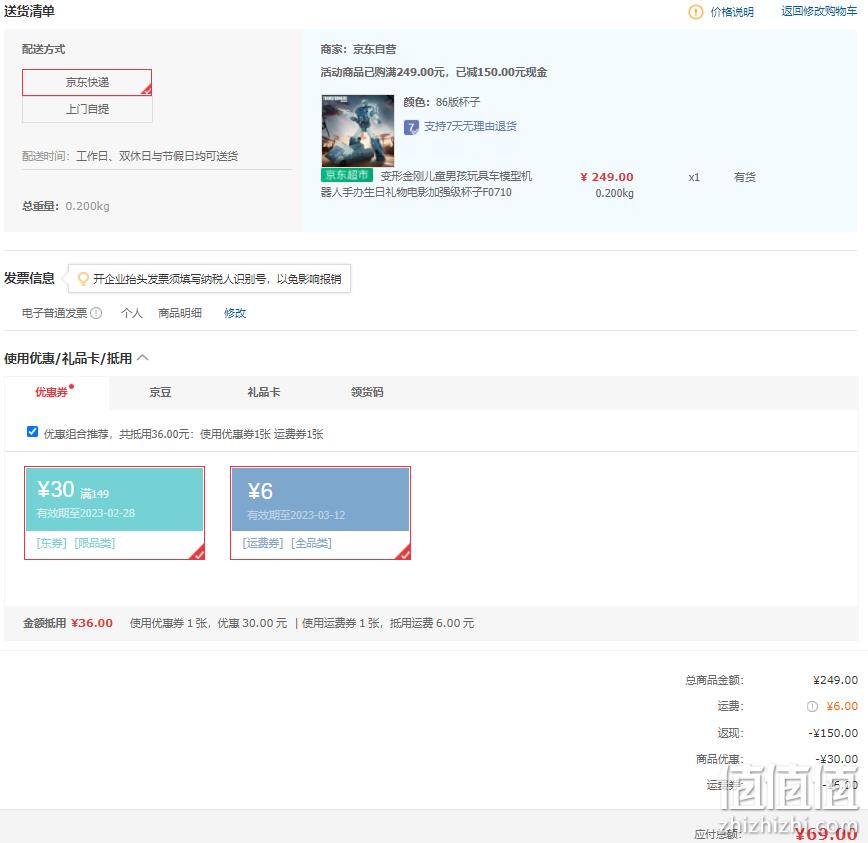Screen dimensions: 868x843
Task: Click the 金额抵用 ¥36.00 summary
Action: coord(68,623)
